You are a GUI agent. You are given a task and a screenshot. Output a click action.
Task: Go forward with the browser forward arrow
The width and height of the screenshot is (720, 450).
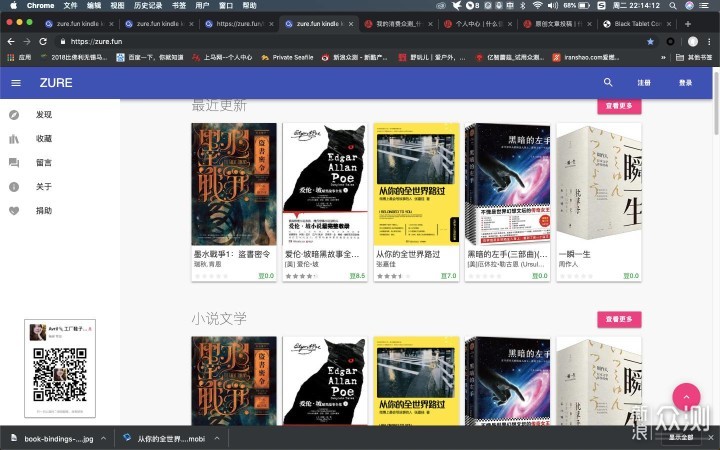27,41
